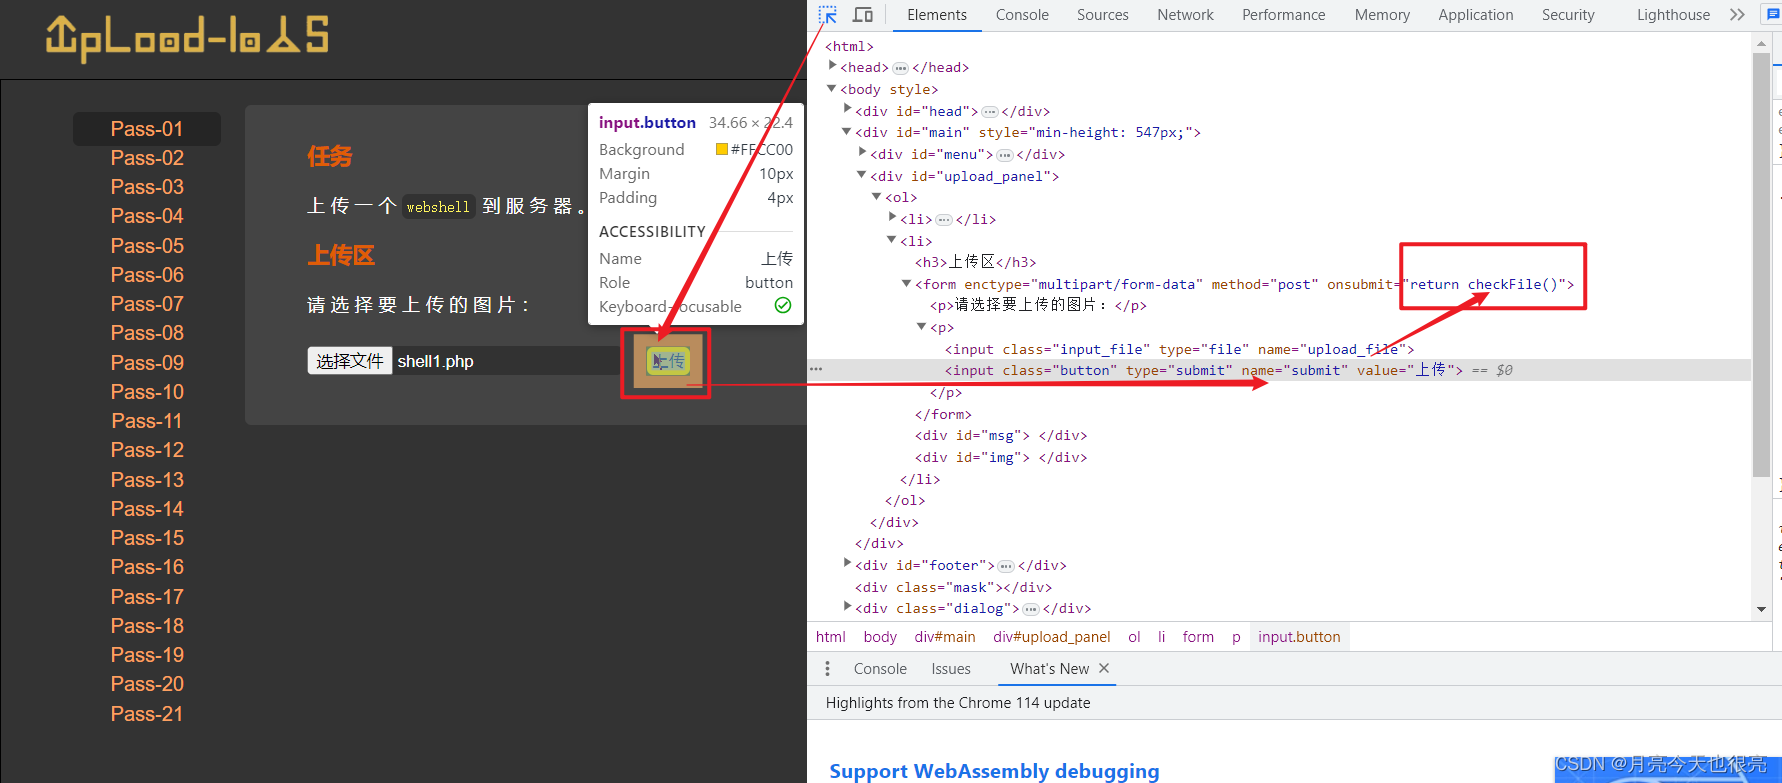Open Pass-13 in the sidebar
1782x783 pixels.
point(147,480)
